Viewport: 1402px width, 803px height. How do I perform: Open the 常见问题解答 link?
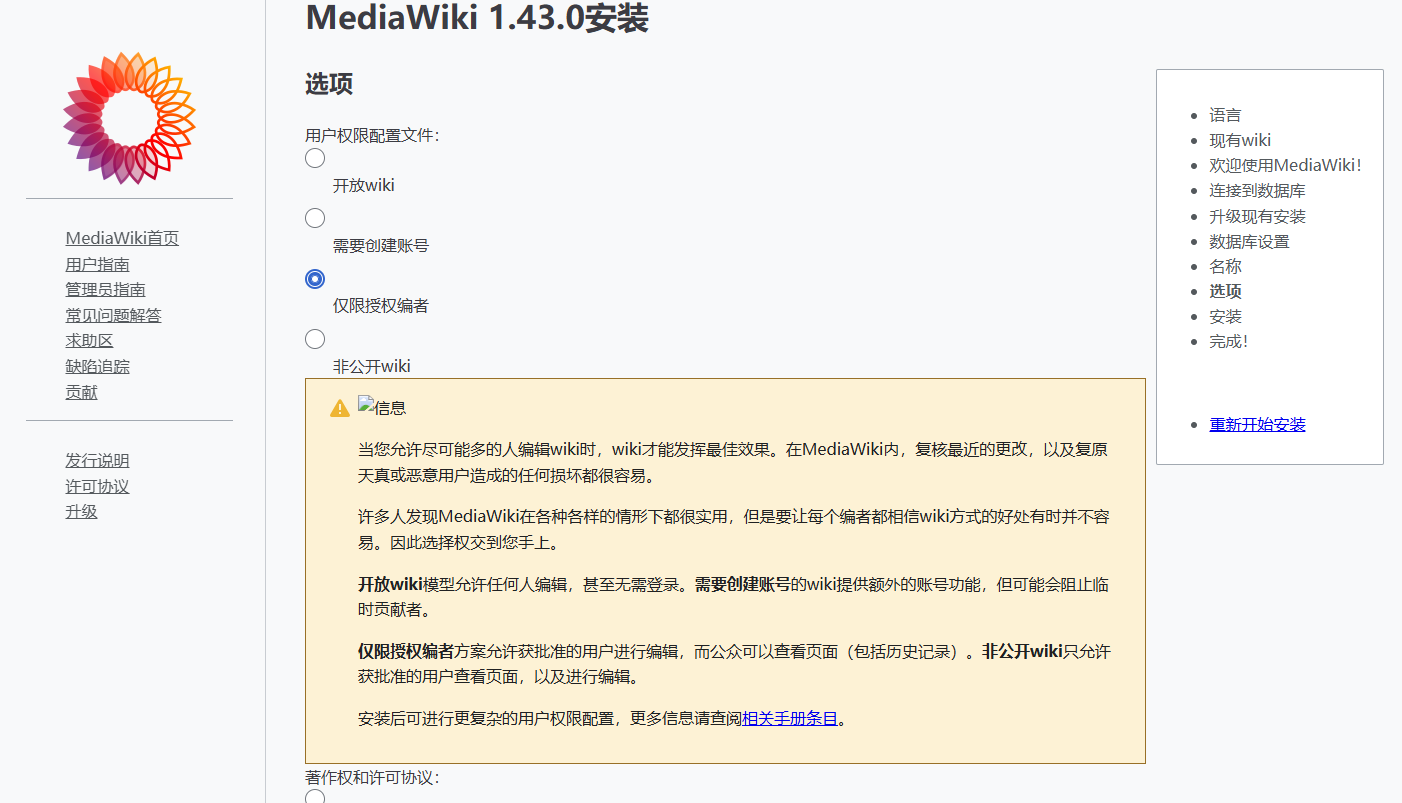113,315
